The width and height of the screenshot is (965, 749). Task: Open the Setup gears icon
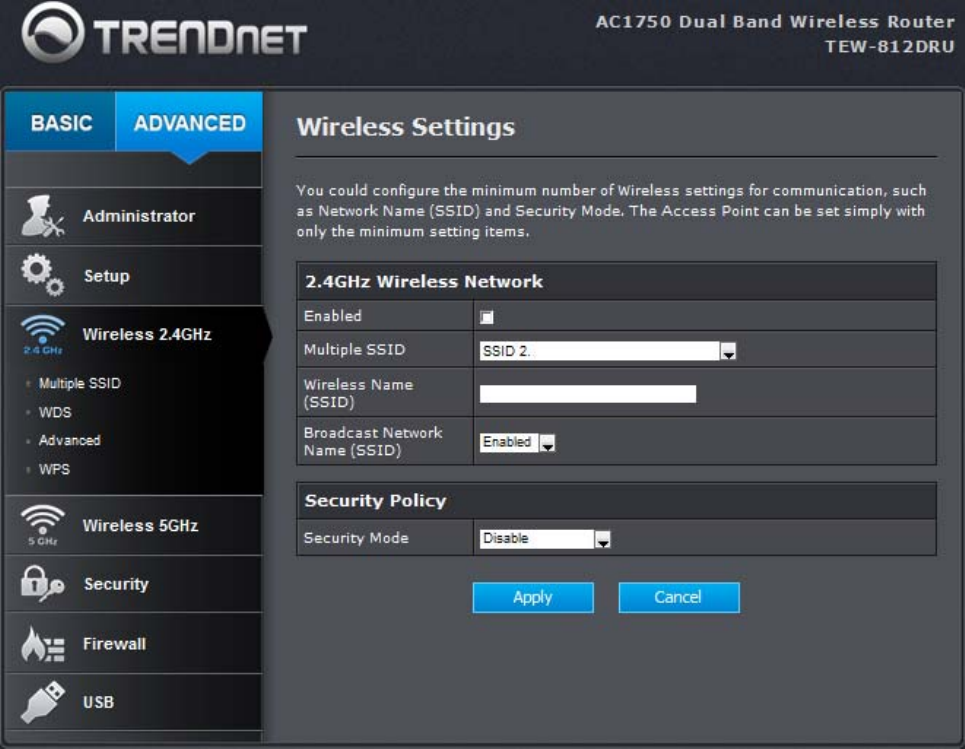coord(42,275)
